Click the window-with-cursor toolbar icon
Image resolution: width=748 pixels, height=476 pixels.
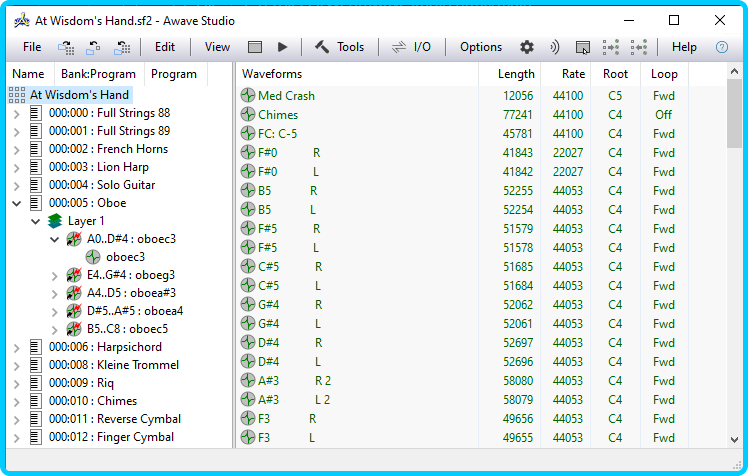(x=582, y=47)
